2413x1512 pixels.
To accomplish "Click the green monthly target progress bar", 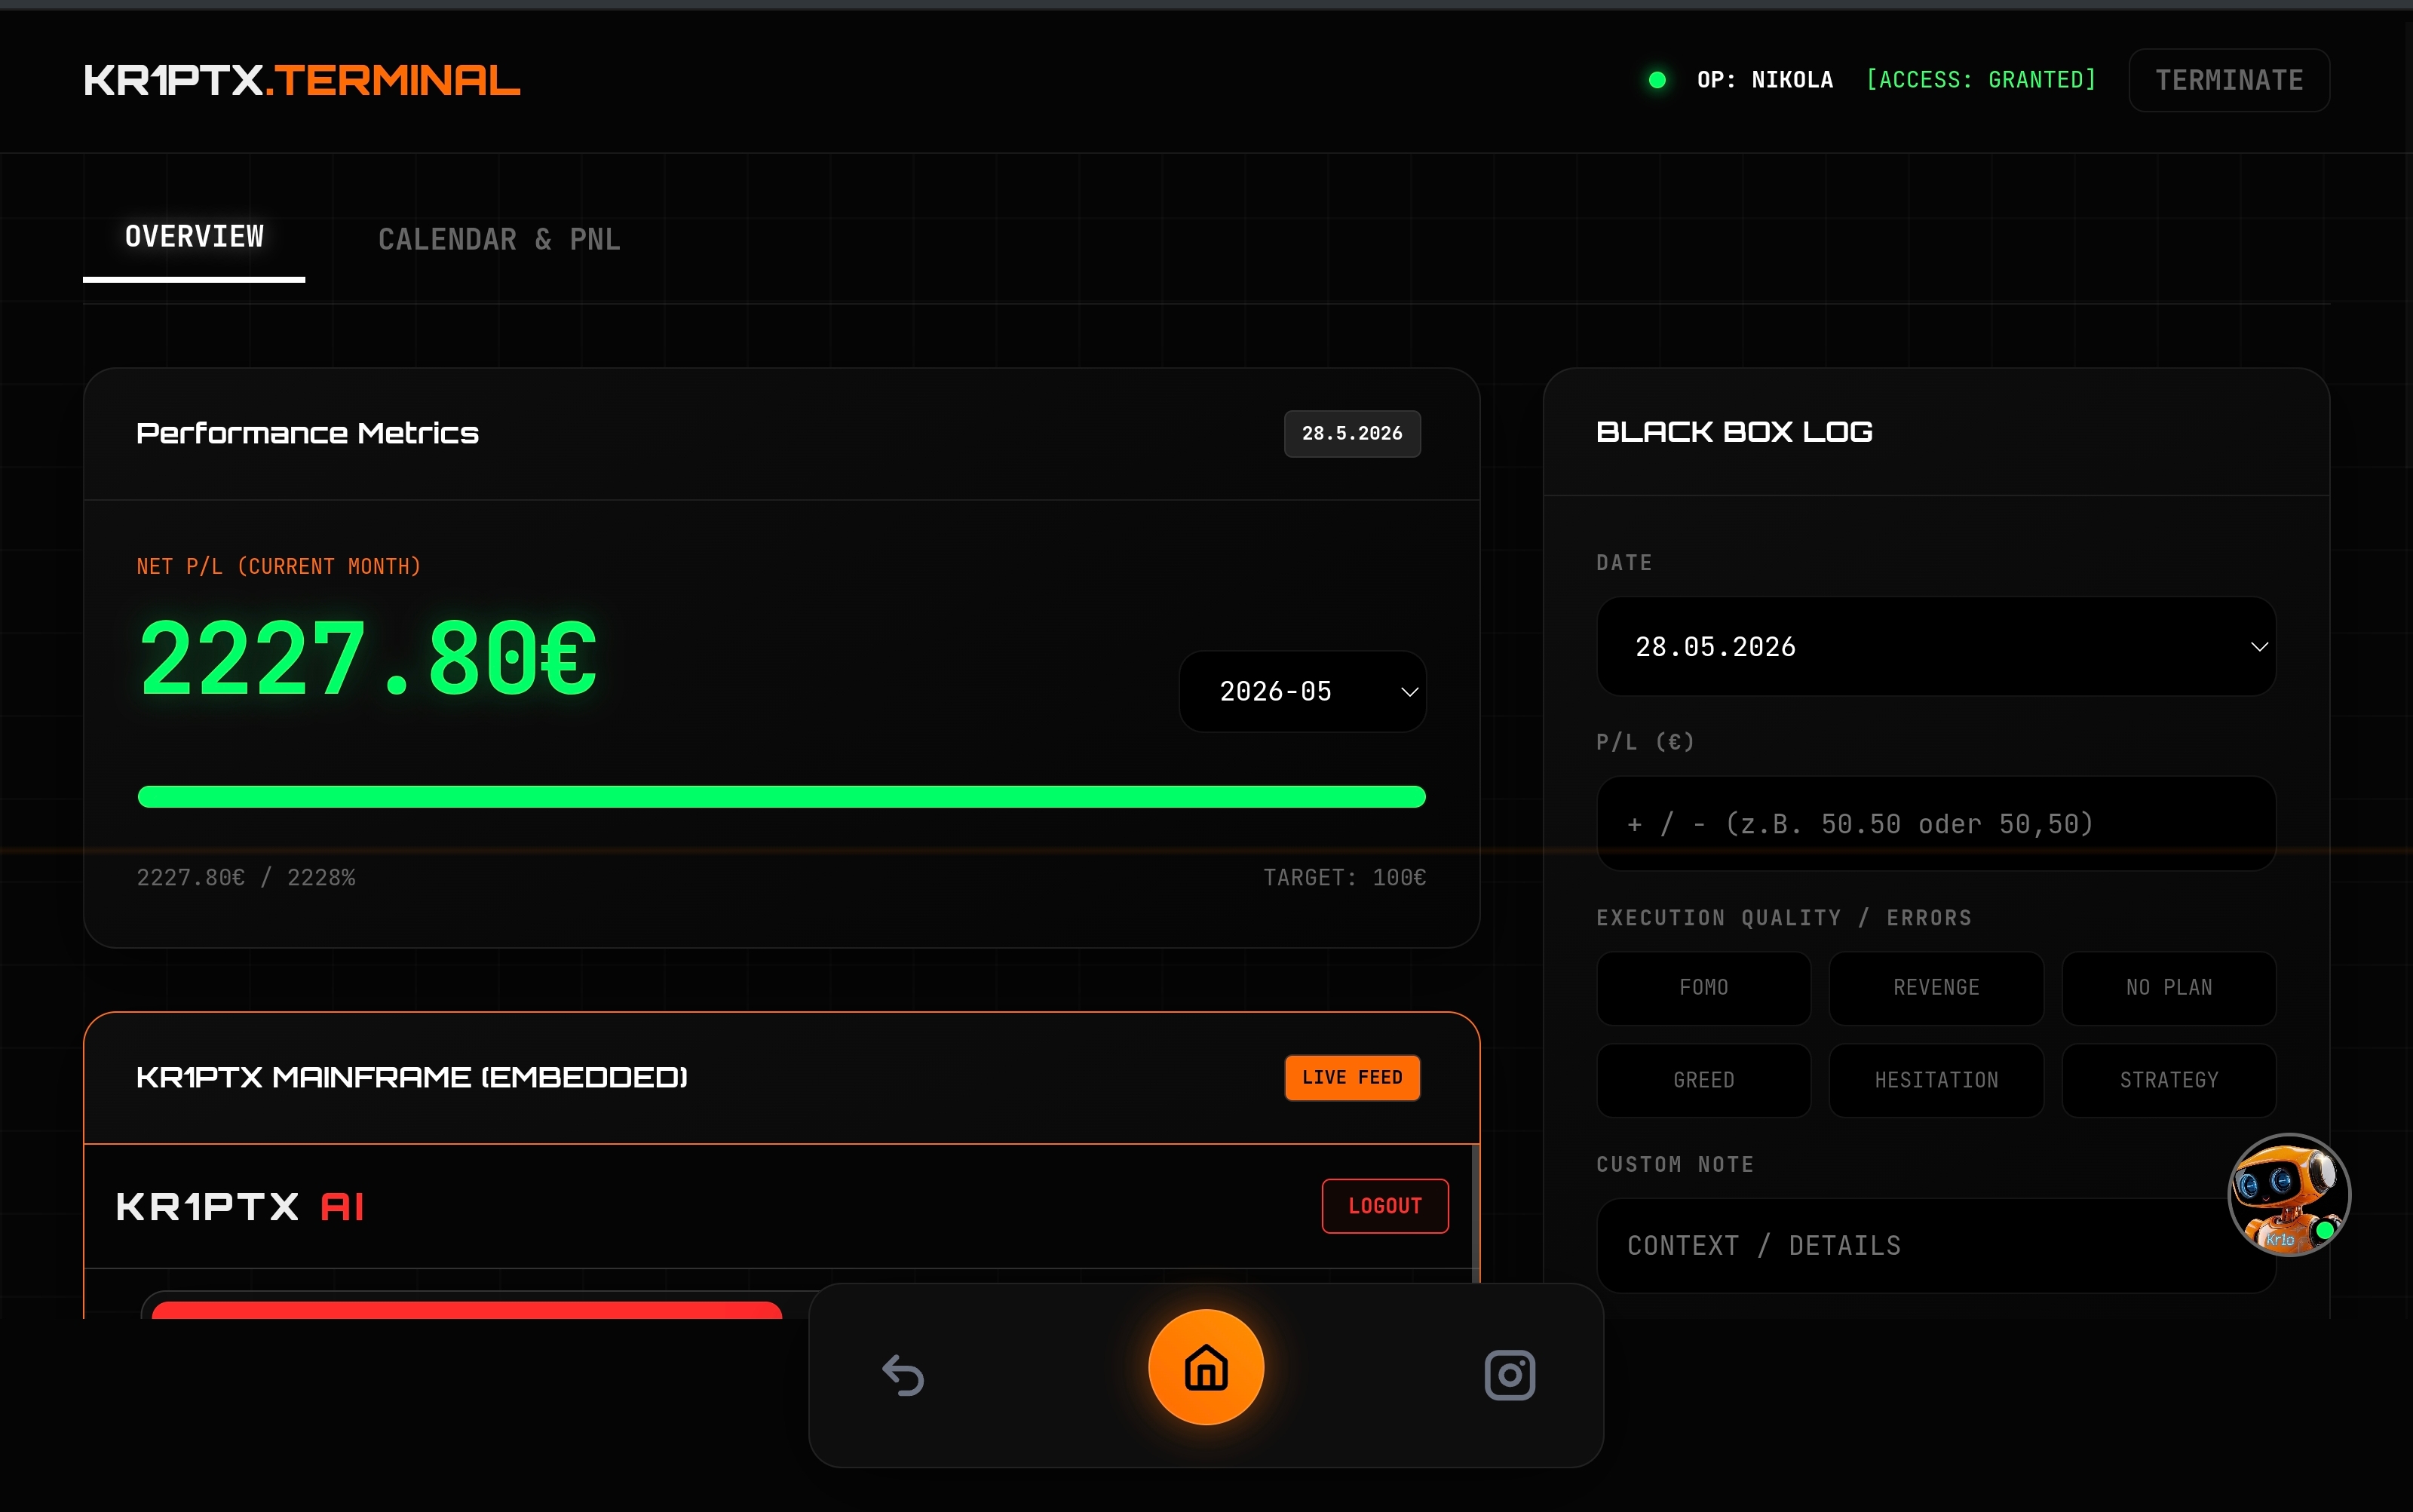I will [x=782, y=797].
